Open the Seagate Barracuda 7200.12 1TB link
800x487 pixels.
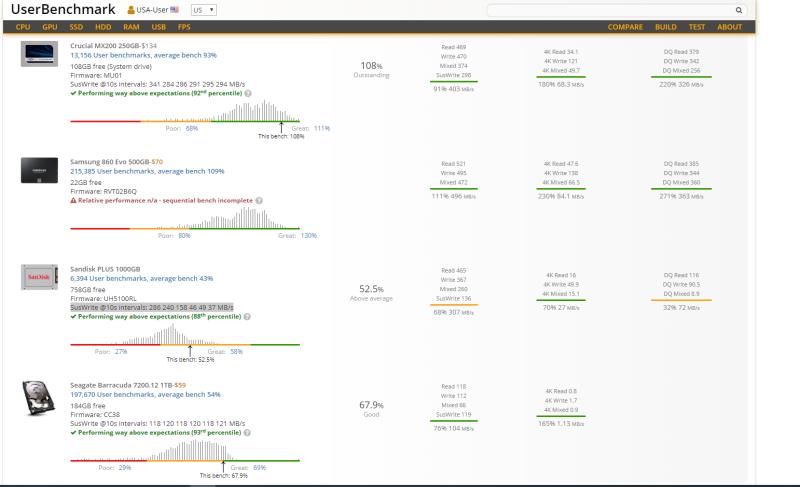click(122, 385)
